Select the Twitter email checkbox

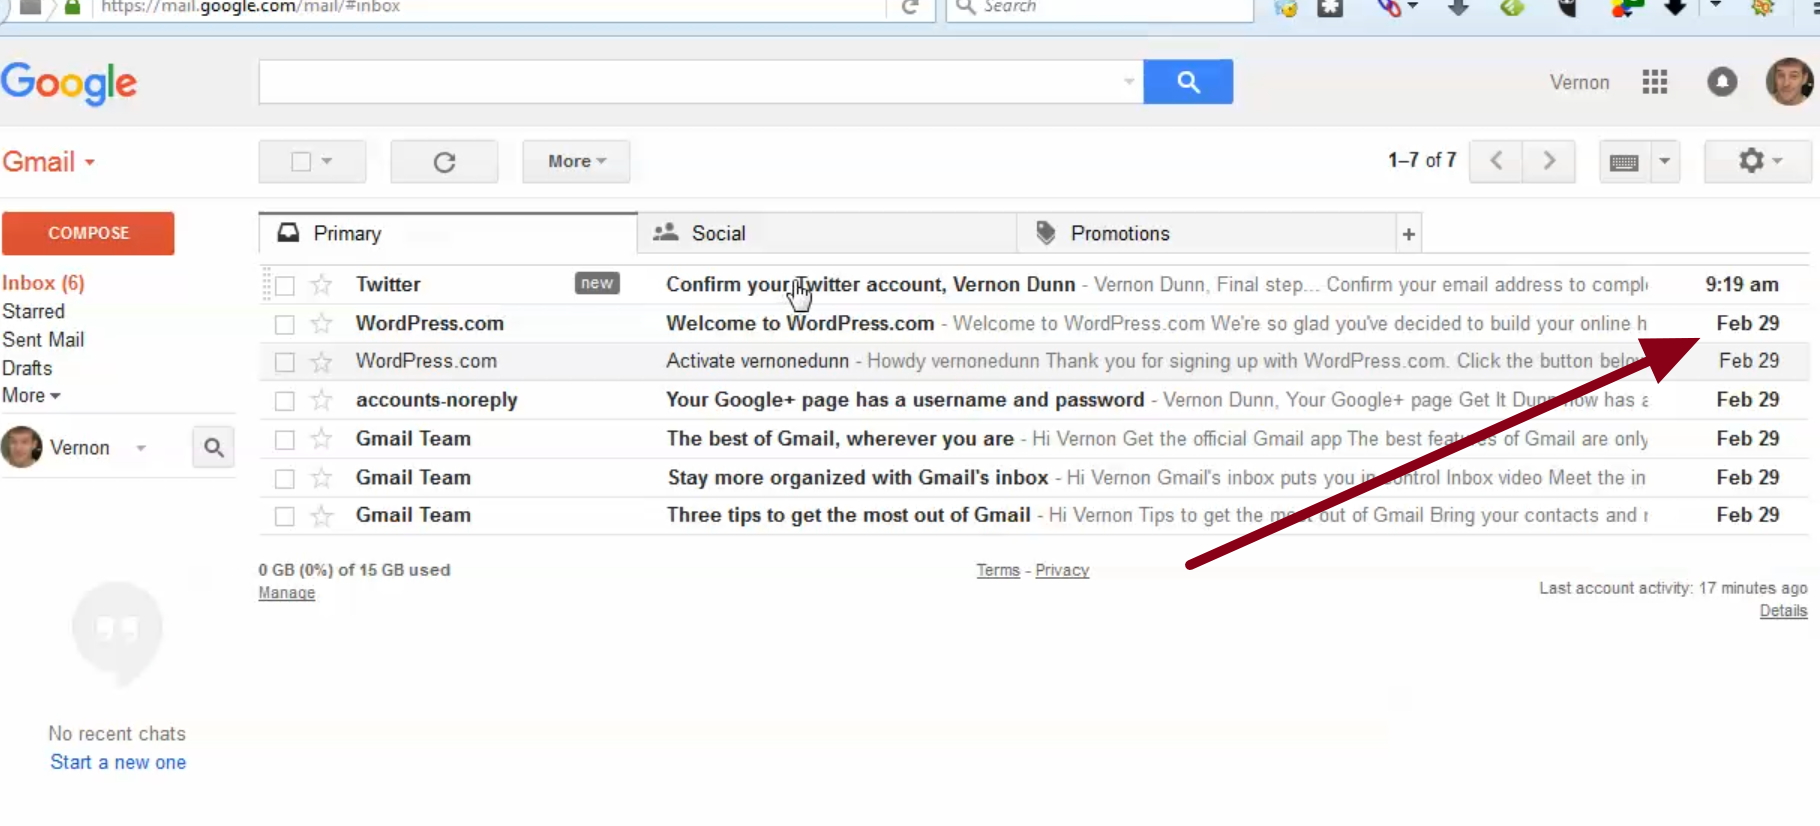(285, 286)
